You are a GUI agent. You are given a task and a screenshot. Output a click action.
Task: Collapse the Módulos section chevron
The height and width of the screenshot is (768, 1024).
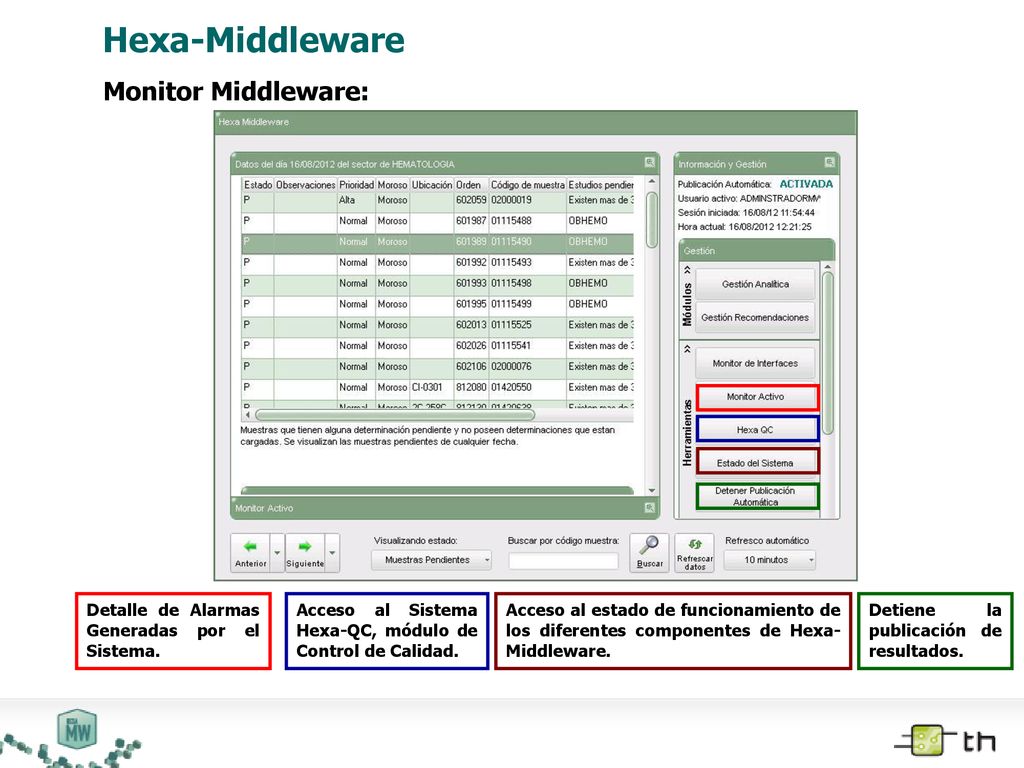687,270
